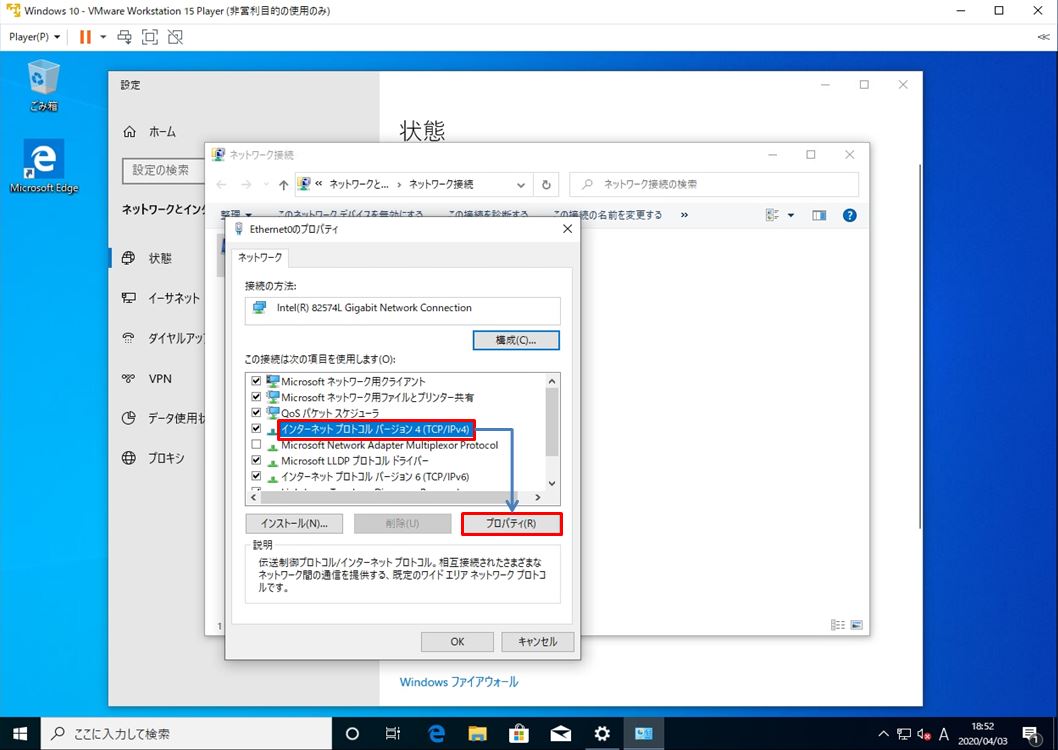Open Microsoft Store from the taskbar
Screen dimensions: 1058x750
[519, 733]
